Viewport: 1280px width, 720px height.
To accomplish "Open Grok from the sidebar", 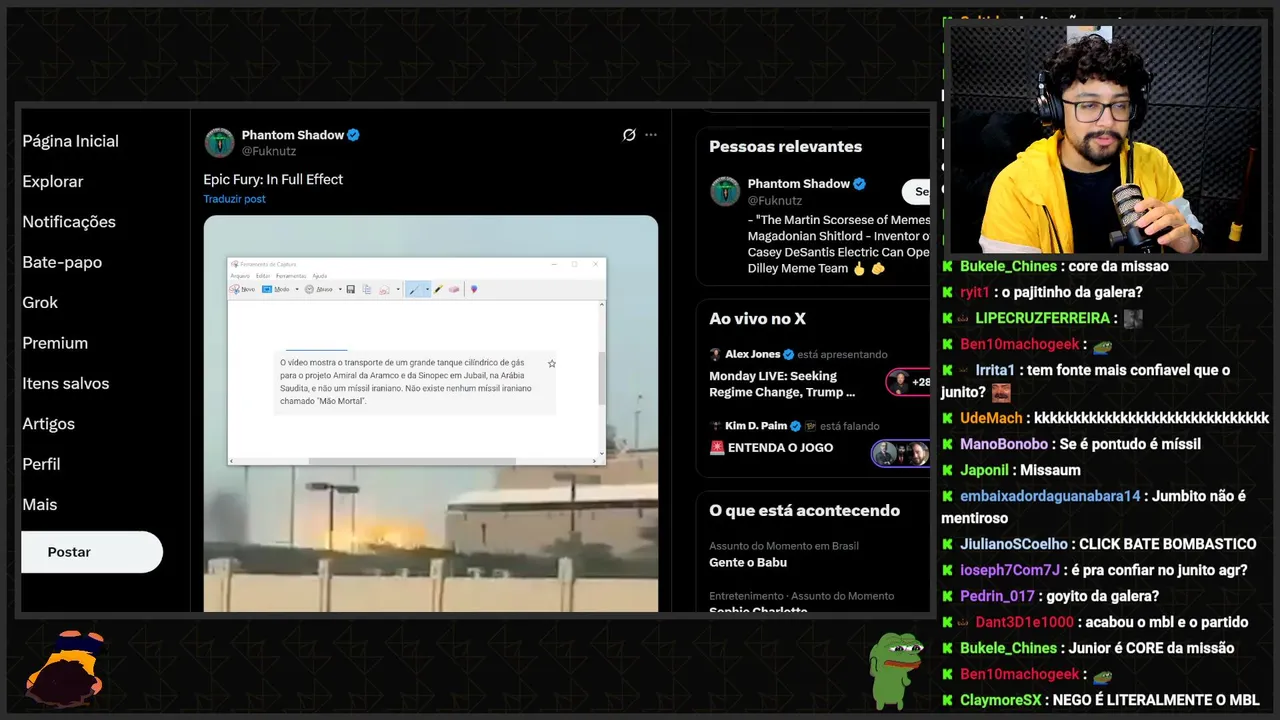I will pos(40,302).
